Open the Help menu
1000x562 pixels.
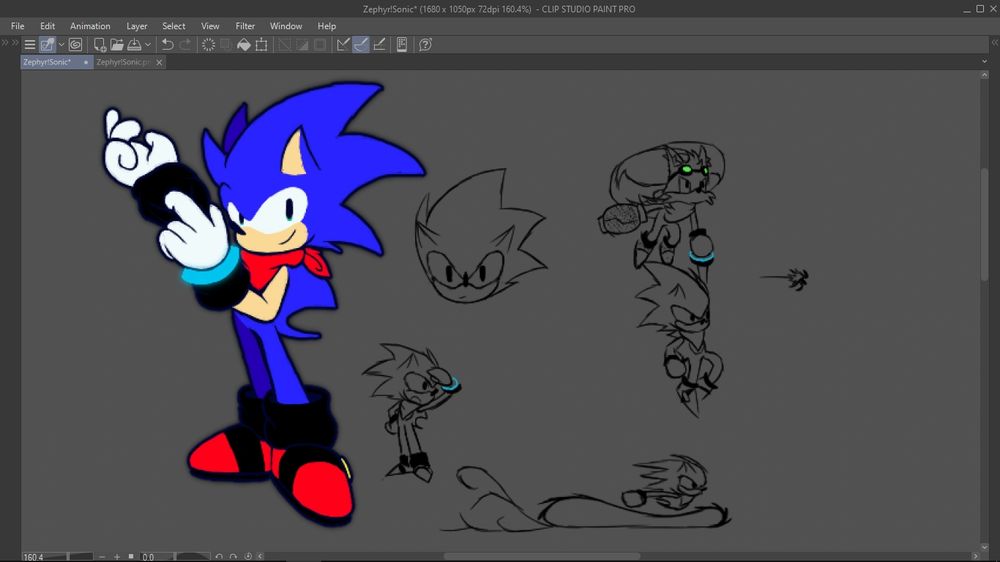[327, 26]
